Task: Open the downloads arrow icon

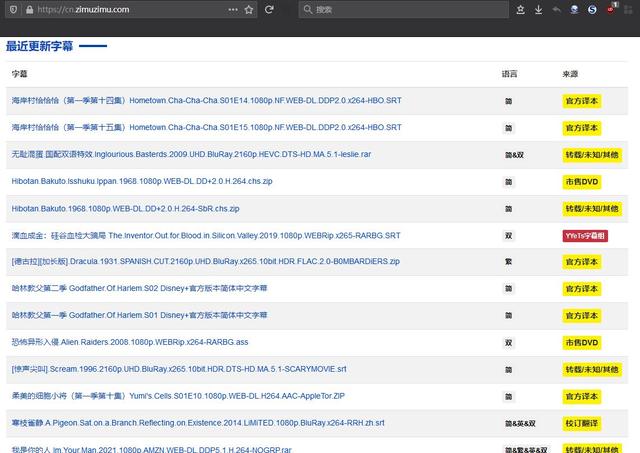Action: click(538, 9)
